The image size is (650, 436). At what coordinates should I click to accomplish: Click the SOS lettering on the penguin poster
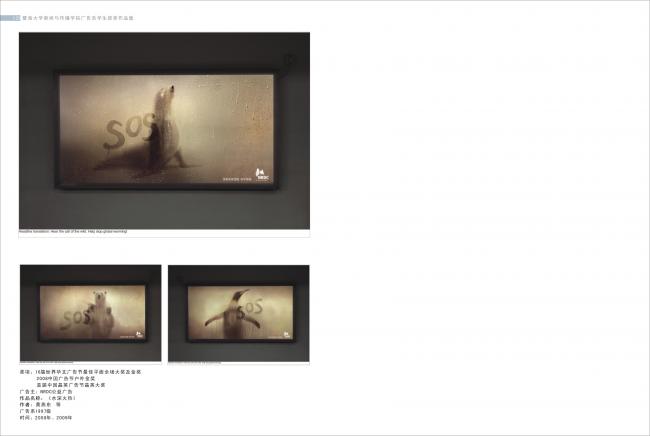click(x=250, y=310)
